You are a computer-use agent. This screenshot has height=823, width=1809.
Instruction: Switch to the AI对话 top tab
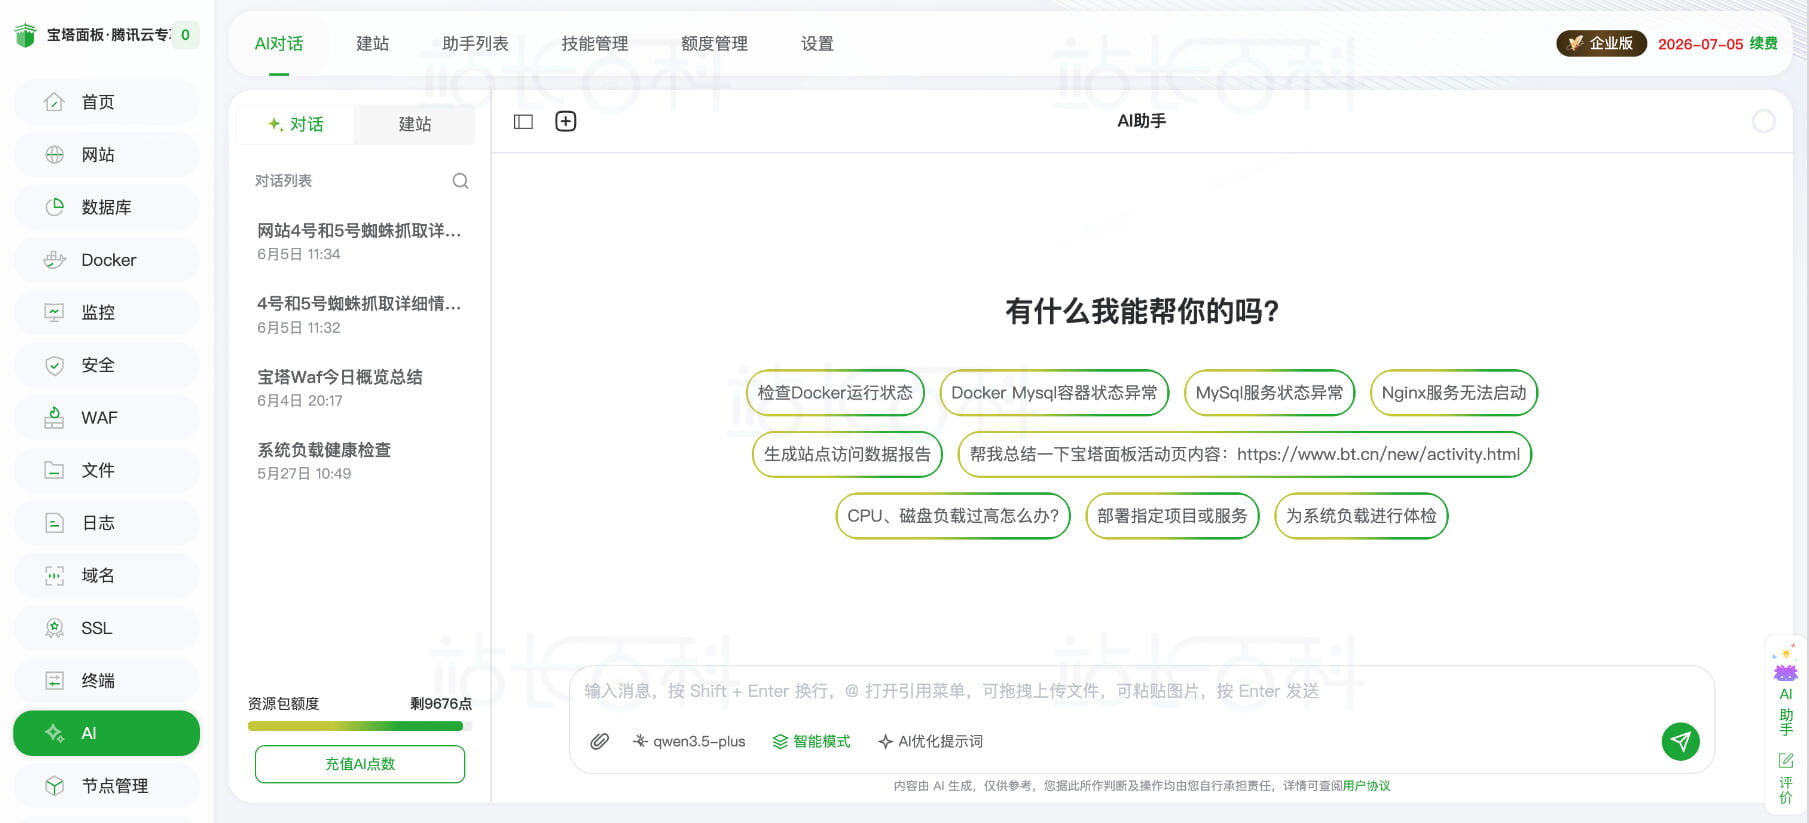[x=279, y=44]
